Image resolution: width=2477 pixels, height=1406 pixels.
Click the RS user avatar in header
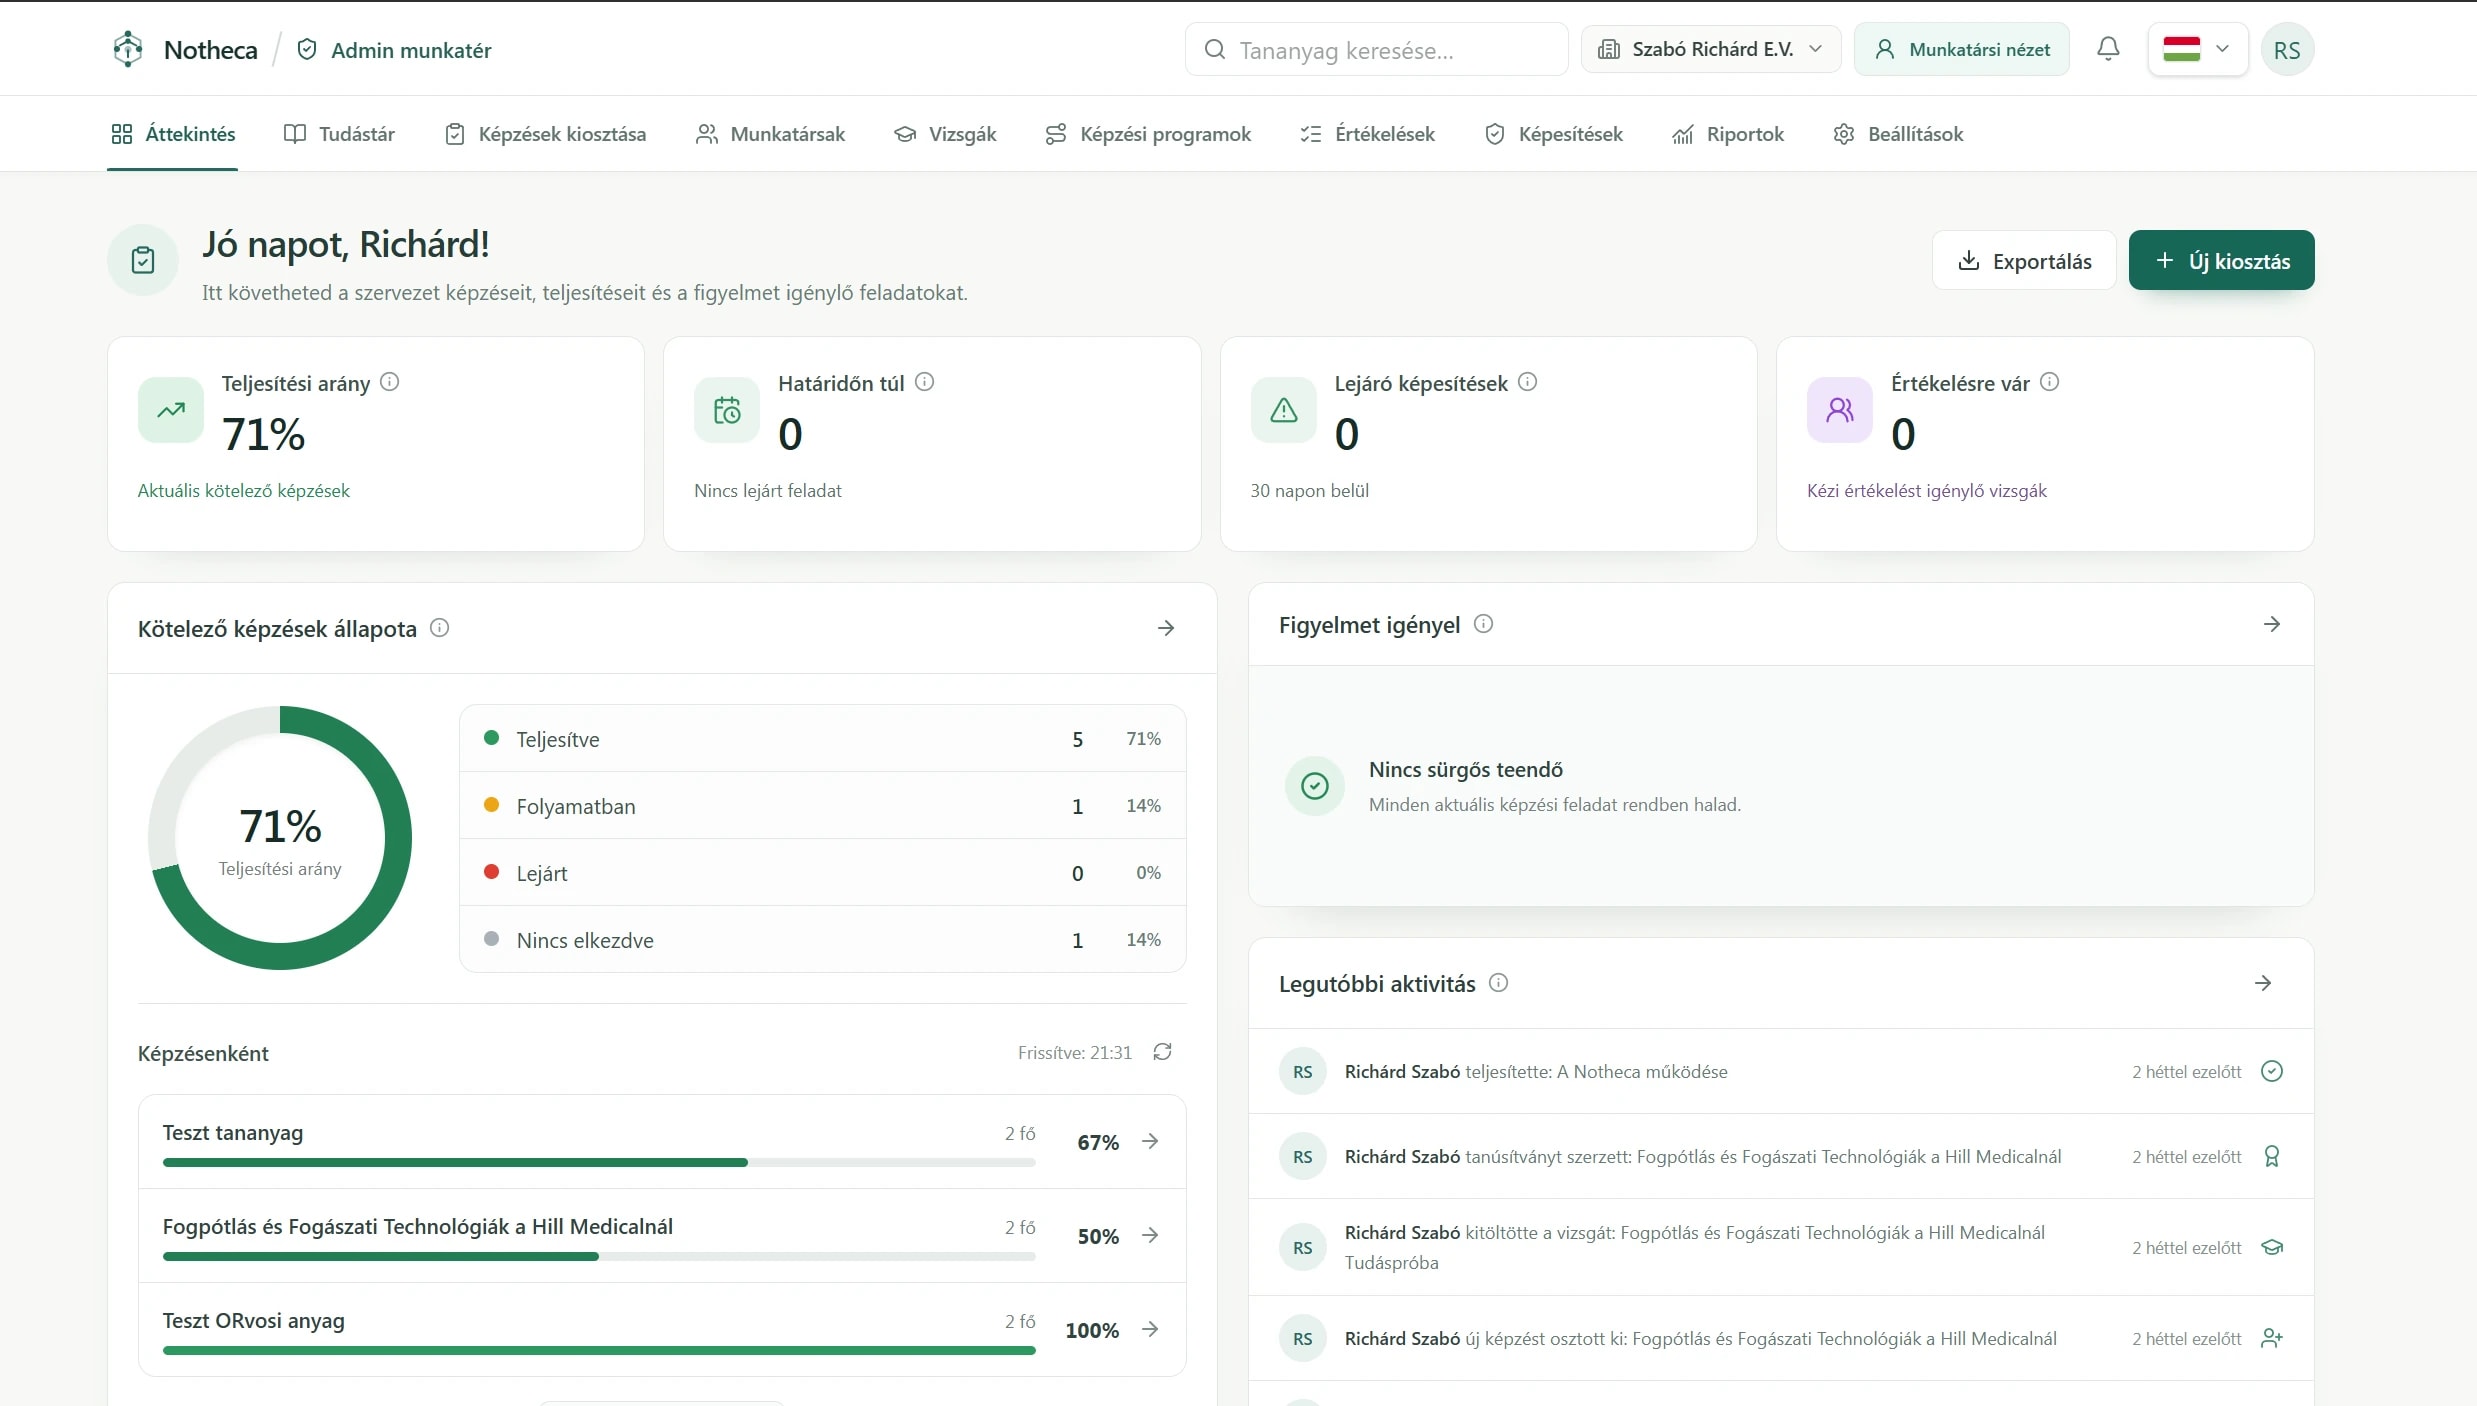[2287, 50]
